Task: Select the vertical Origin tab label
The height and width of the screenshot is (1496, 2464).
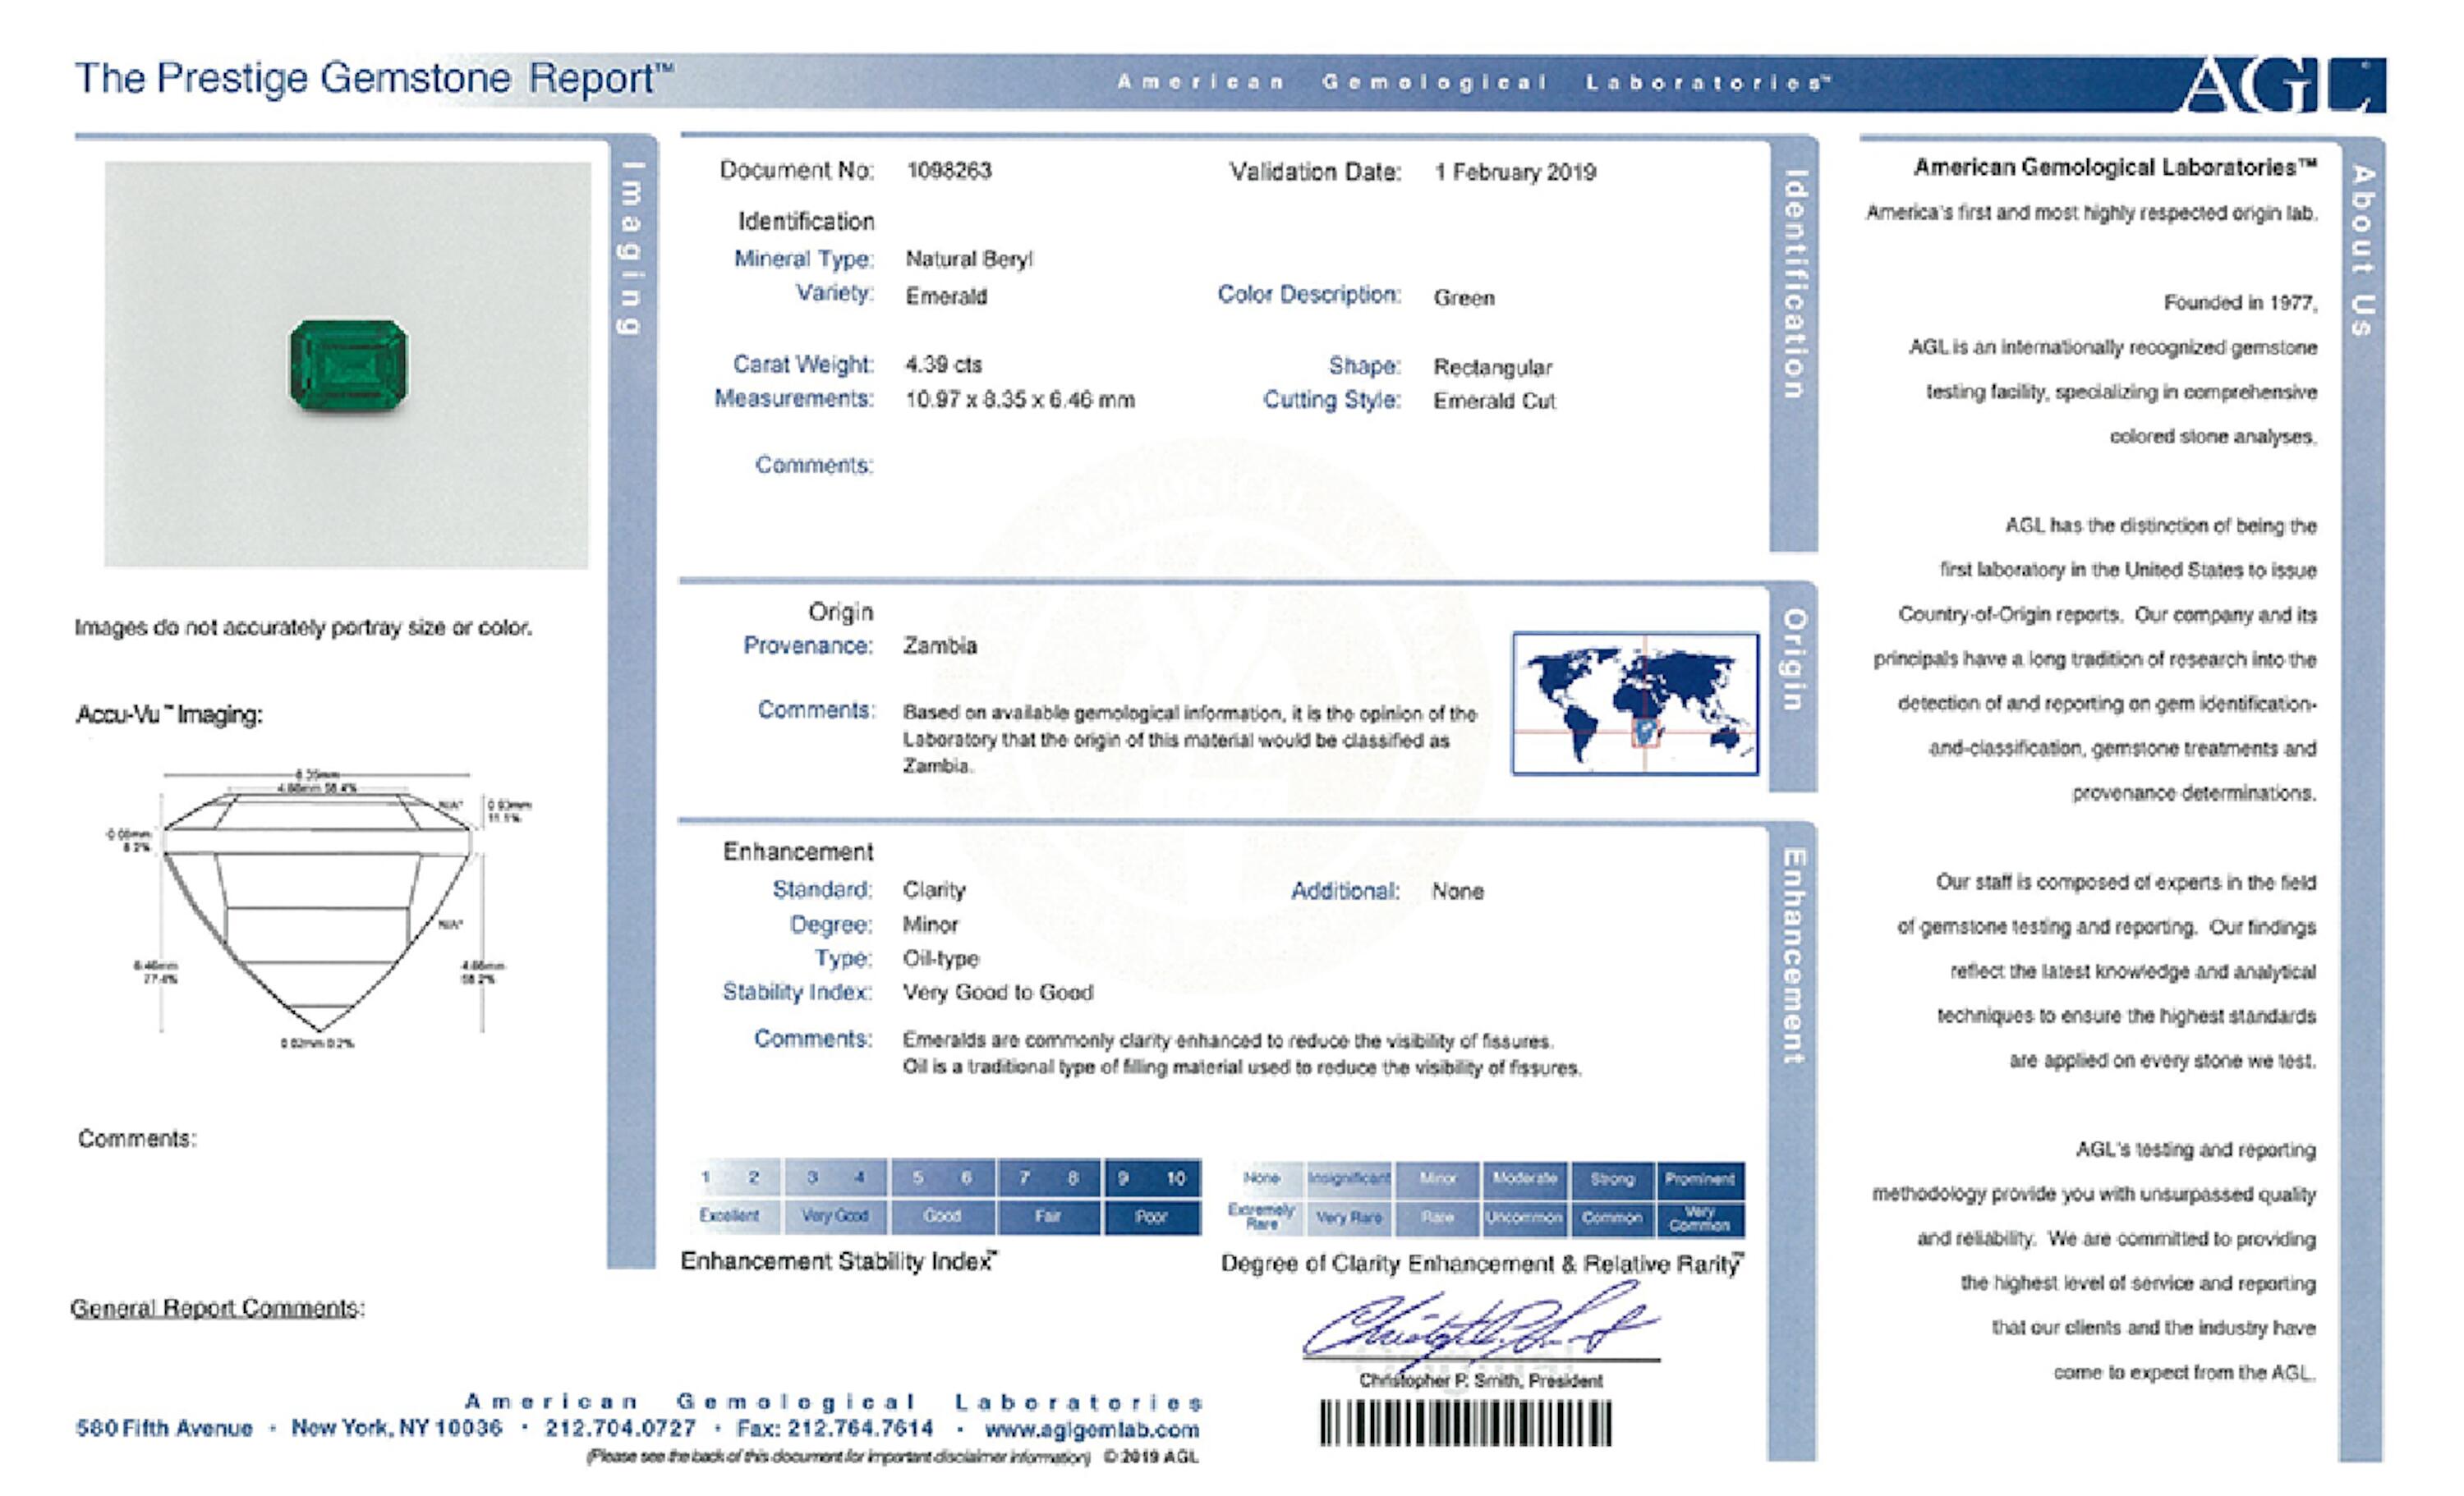Action: tap(1795, 660)
